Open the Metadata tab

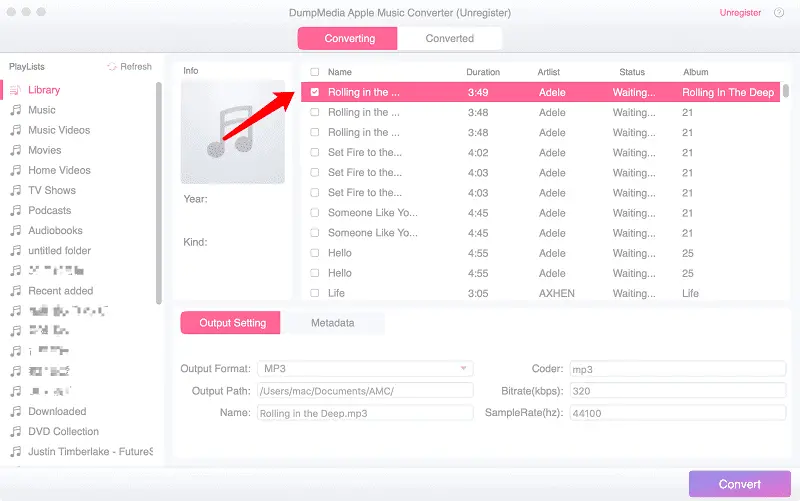(332, 323)
